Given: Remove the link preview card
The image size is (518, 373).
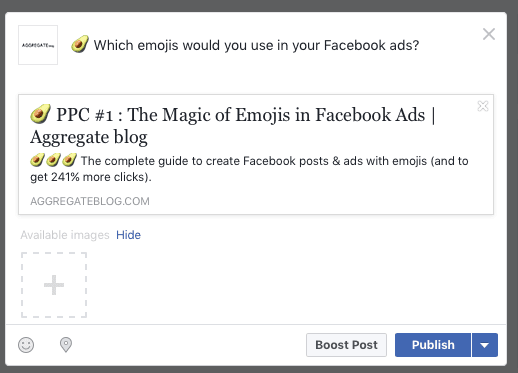Looking at the screenshot, I should 483,106.
